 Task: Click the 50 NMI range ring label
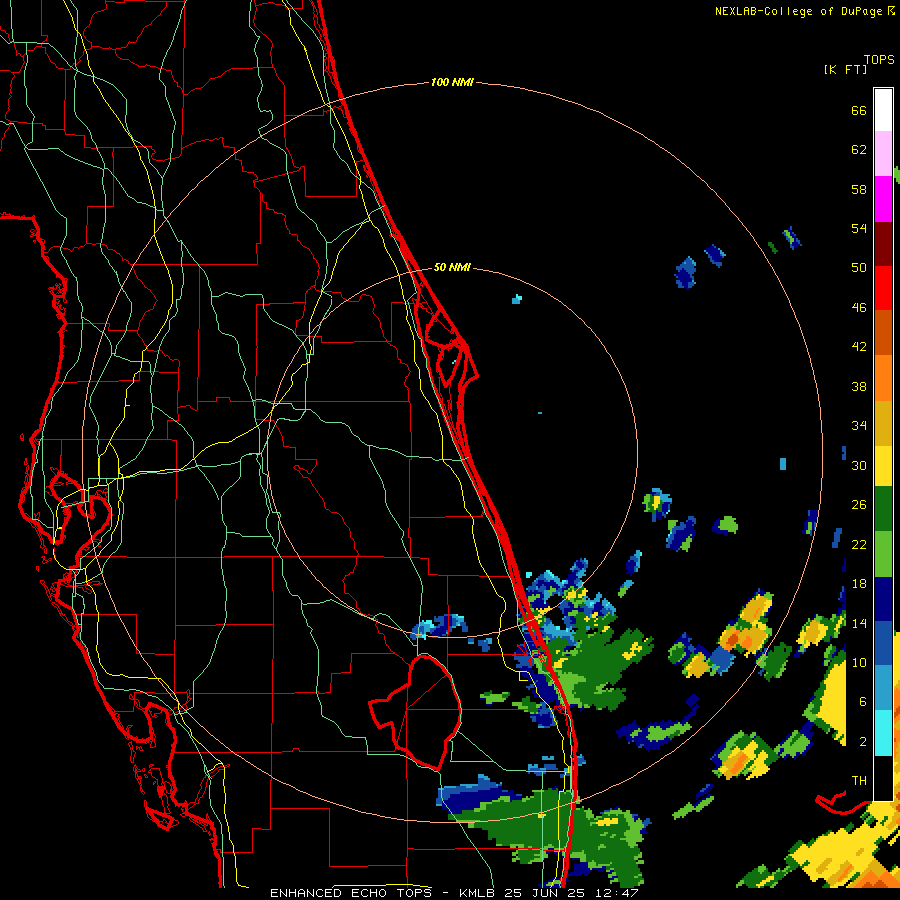coord(452,267)
